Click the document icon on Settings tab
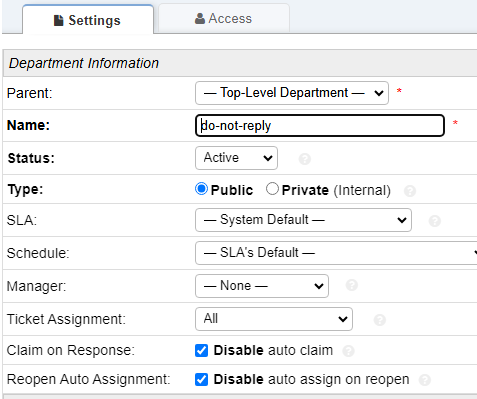Image resolution: width=477 pixels, height=399 pixels. [58, 21]
